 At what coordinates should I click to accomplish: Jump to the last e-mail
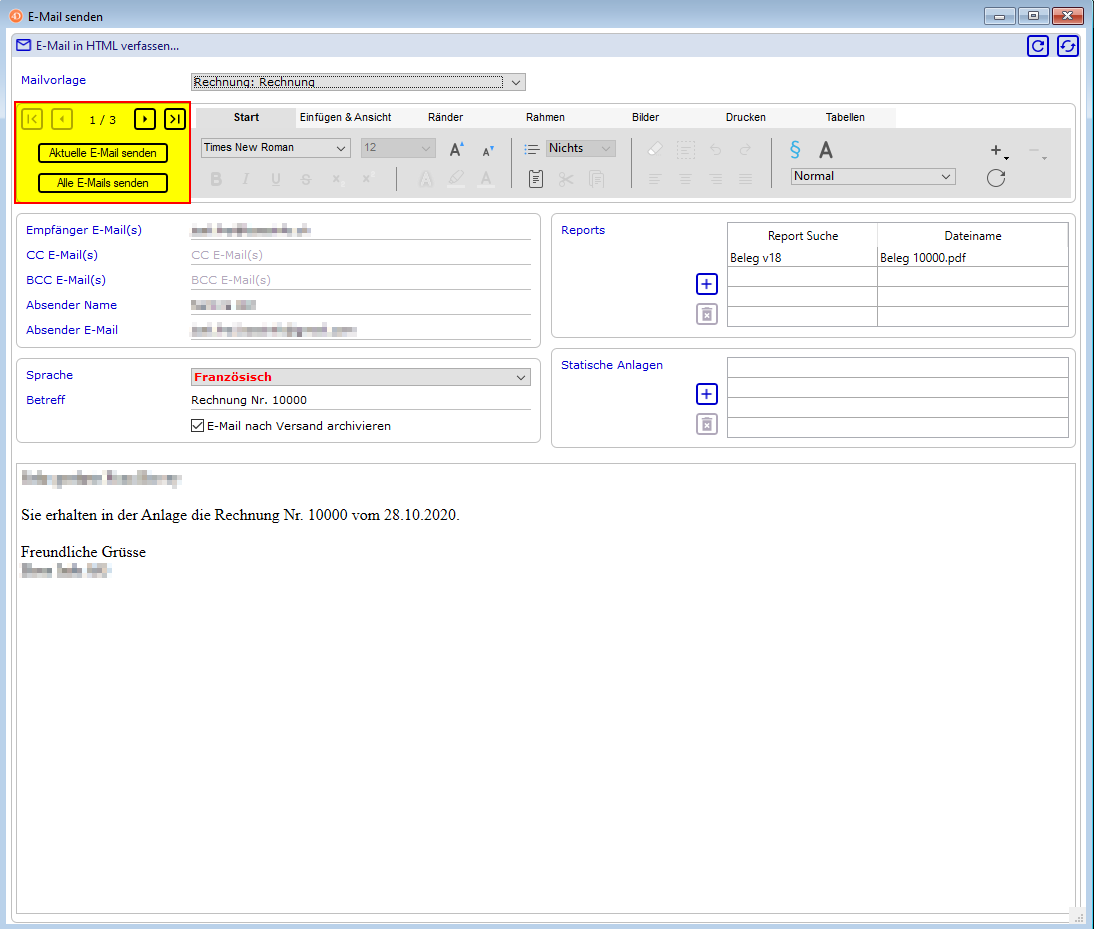tap(175, 120)
